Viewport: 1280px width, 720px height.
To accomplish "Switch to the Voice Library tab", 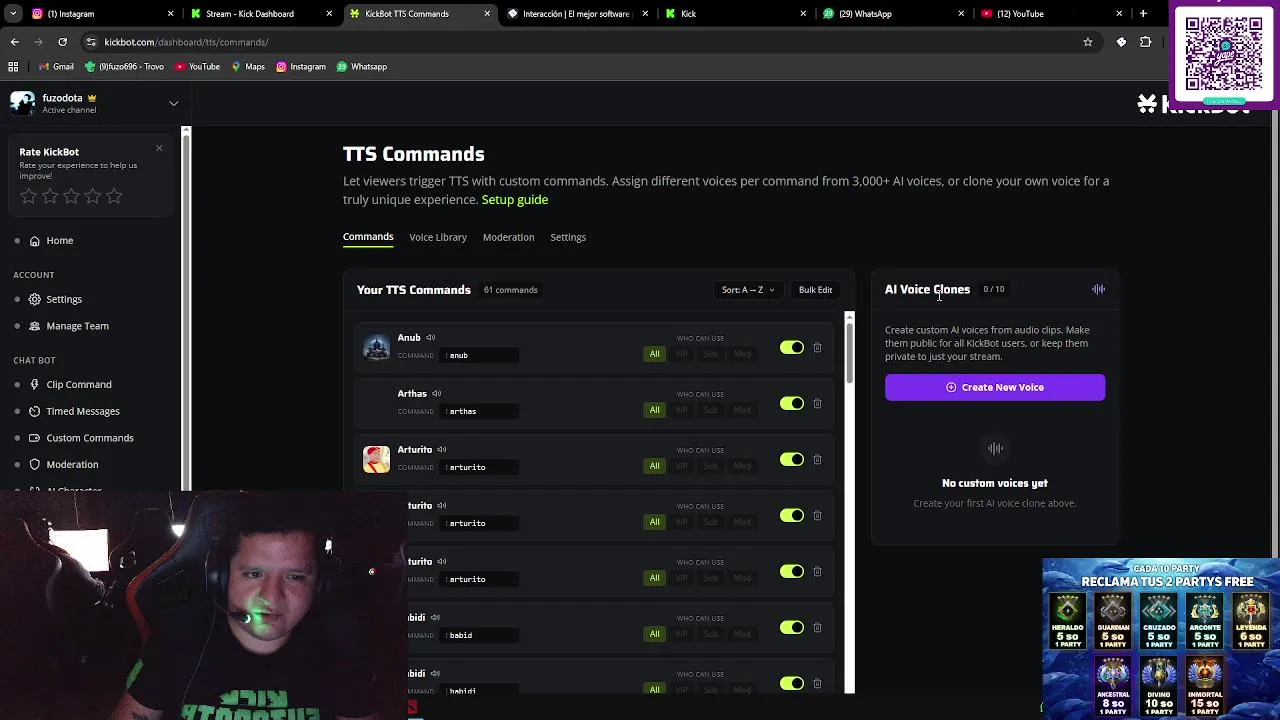I will (x=438, y=237).
